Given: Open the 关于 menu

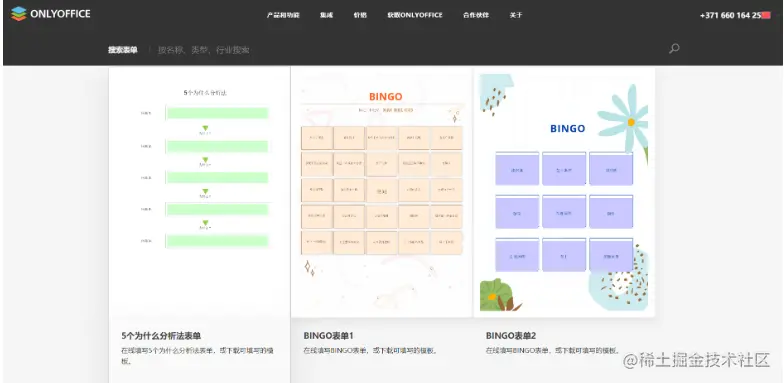Looking at the screenshot, I should pos(516,15).
